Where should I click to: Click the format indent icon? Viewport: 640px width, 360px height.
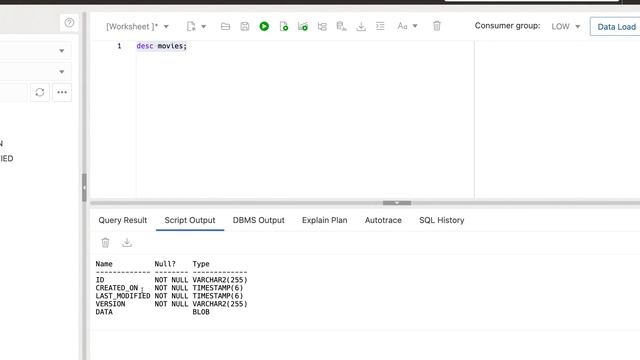(380, 26)
